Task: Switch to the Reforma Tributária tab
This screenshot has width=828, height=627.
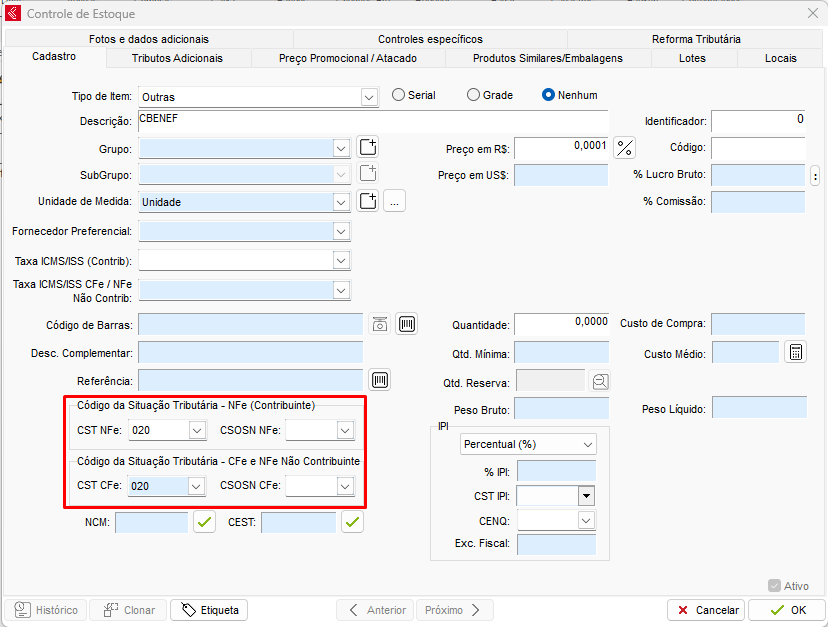Action: (696, 39)
